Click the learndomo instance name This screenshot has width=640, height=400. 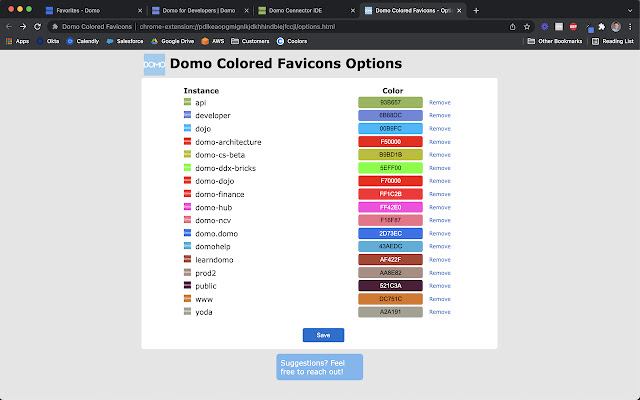coord(214,260)
